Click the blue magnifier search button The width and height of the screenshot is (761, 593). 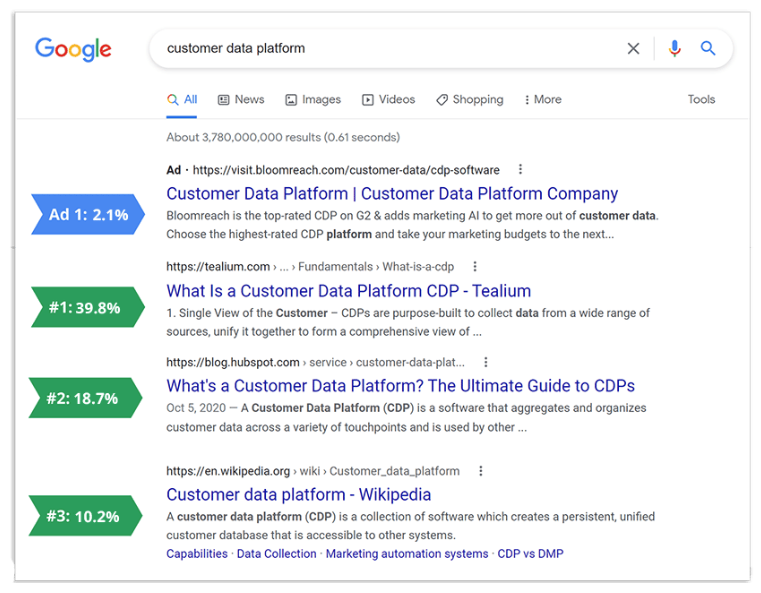(708, 48)
